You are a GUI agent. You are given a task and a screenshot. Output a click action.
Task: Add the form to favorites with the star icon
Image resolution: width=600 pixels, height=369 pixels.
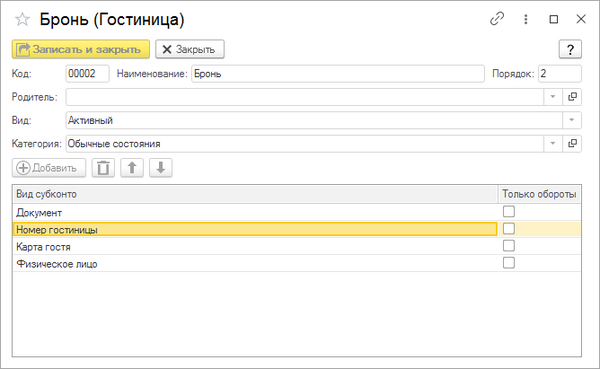point(22,19)
